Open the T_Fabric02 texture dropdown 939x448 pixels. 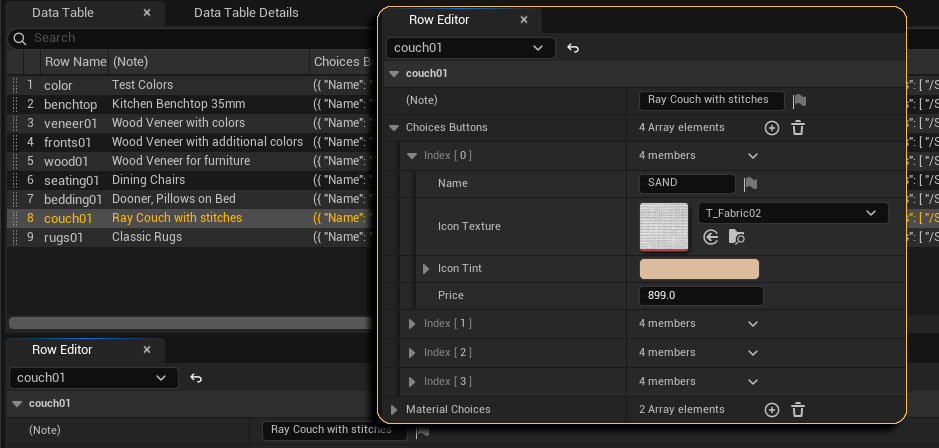coord(792,213)
